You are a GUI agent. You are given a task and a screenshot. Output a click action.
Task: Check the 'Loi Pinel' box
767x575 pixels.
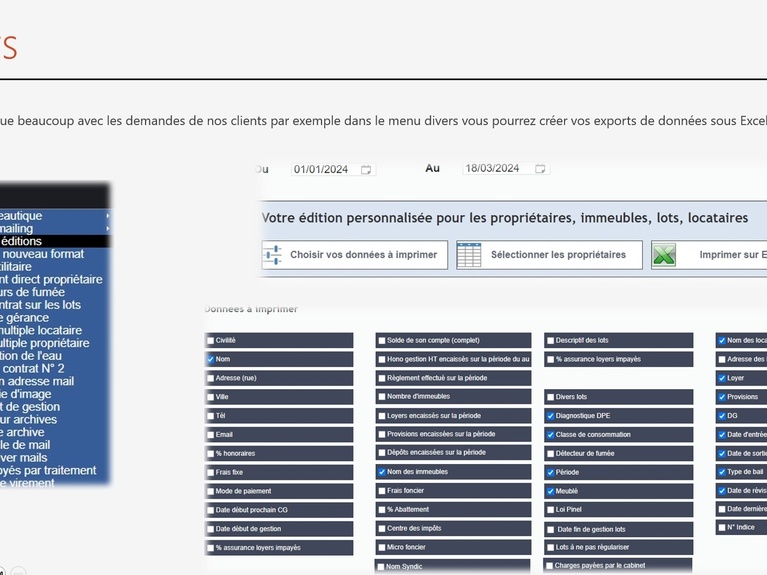[551, 510]
